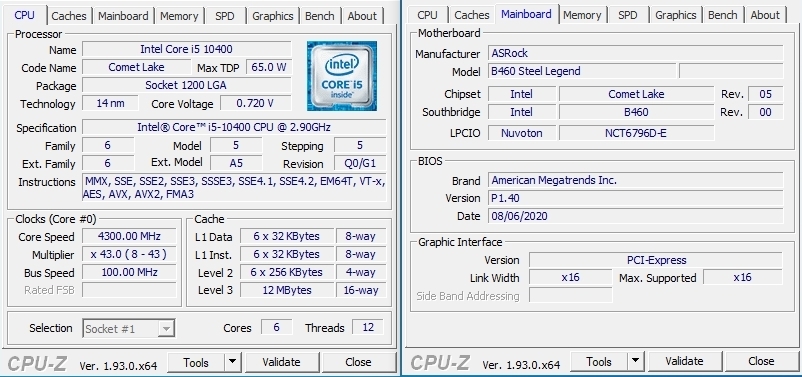
Task: Click the Package value Socket 1200 LGA
Action: pos(187,85)
